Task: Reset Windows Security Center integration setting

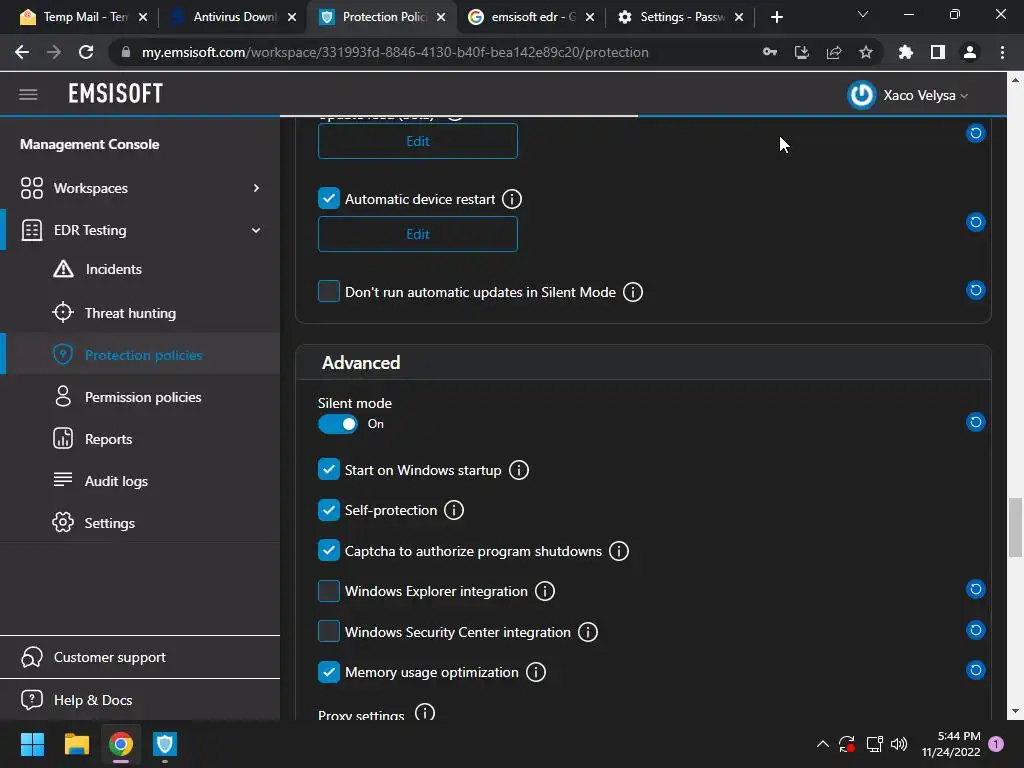Action: coord(976,630)
